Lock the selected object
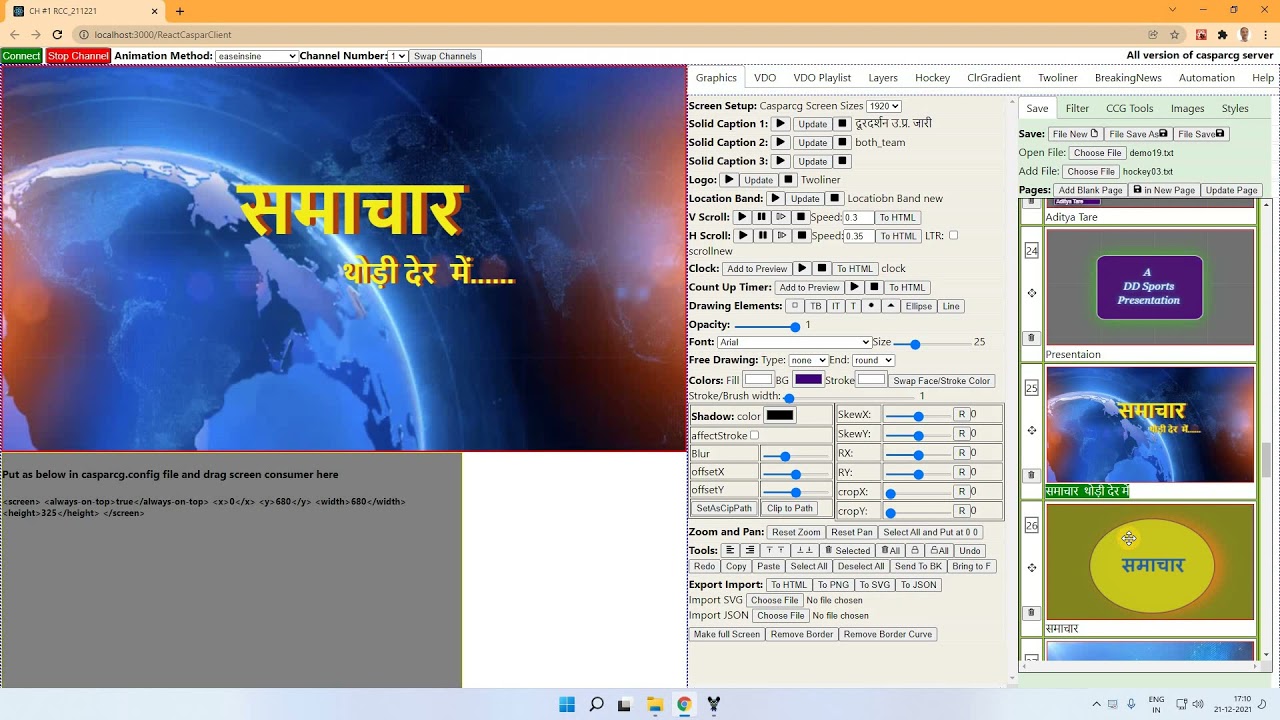Screen dimensions: 1280x720 tap(914, 550)
